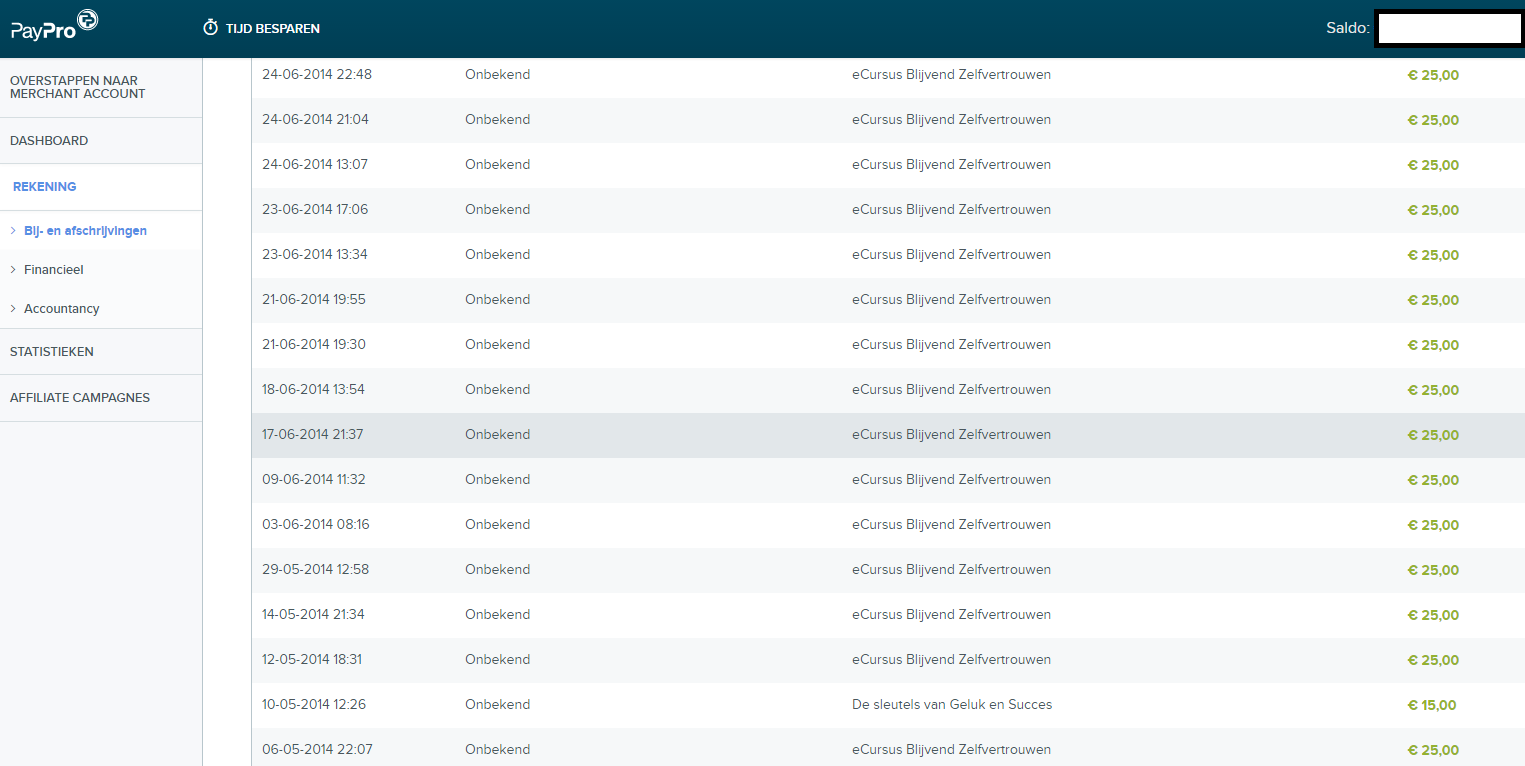Select the 29-05-2014 12:58 transaction date
This screenshot has width=1525, height=766.
[x=316, y=570]
